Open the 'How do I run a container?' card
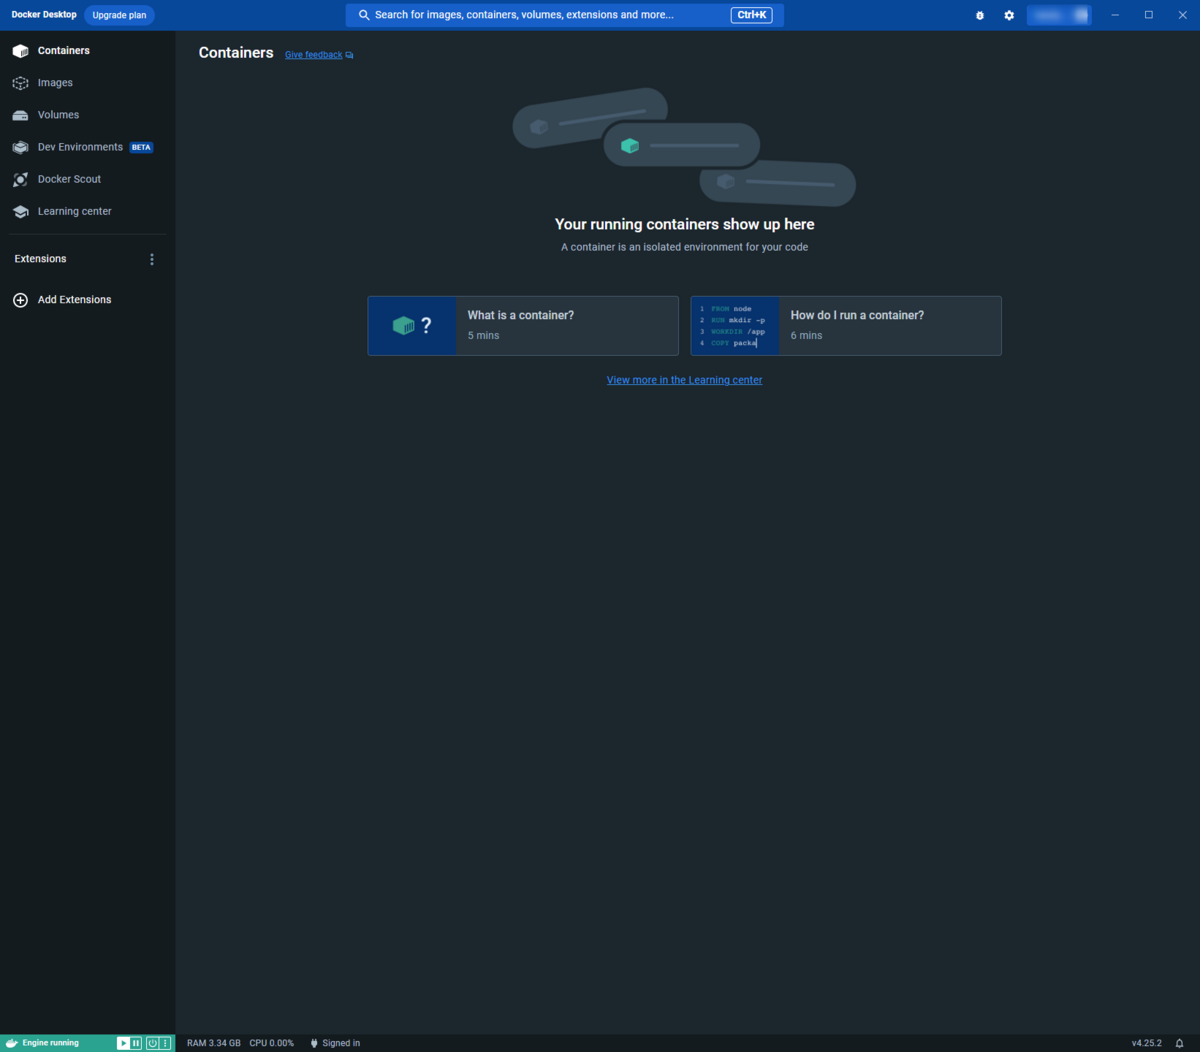The image size is (1200, 1052). pos(846,325)
